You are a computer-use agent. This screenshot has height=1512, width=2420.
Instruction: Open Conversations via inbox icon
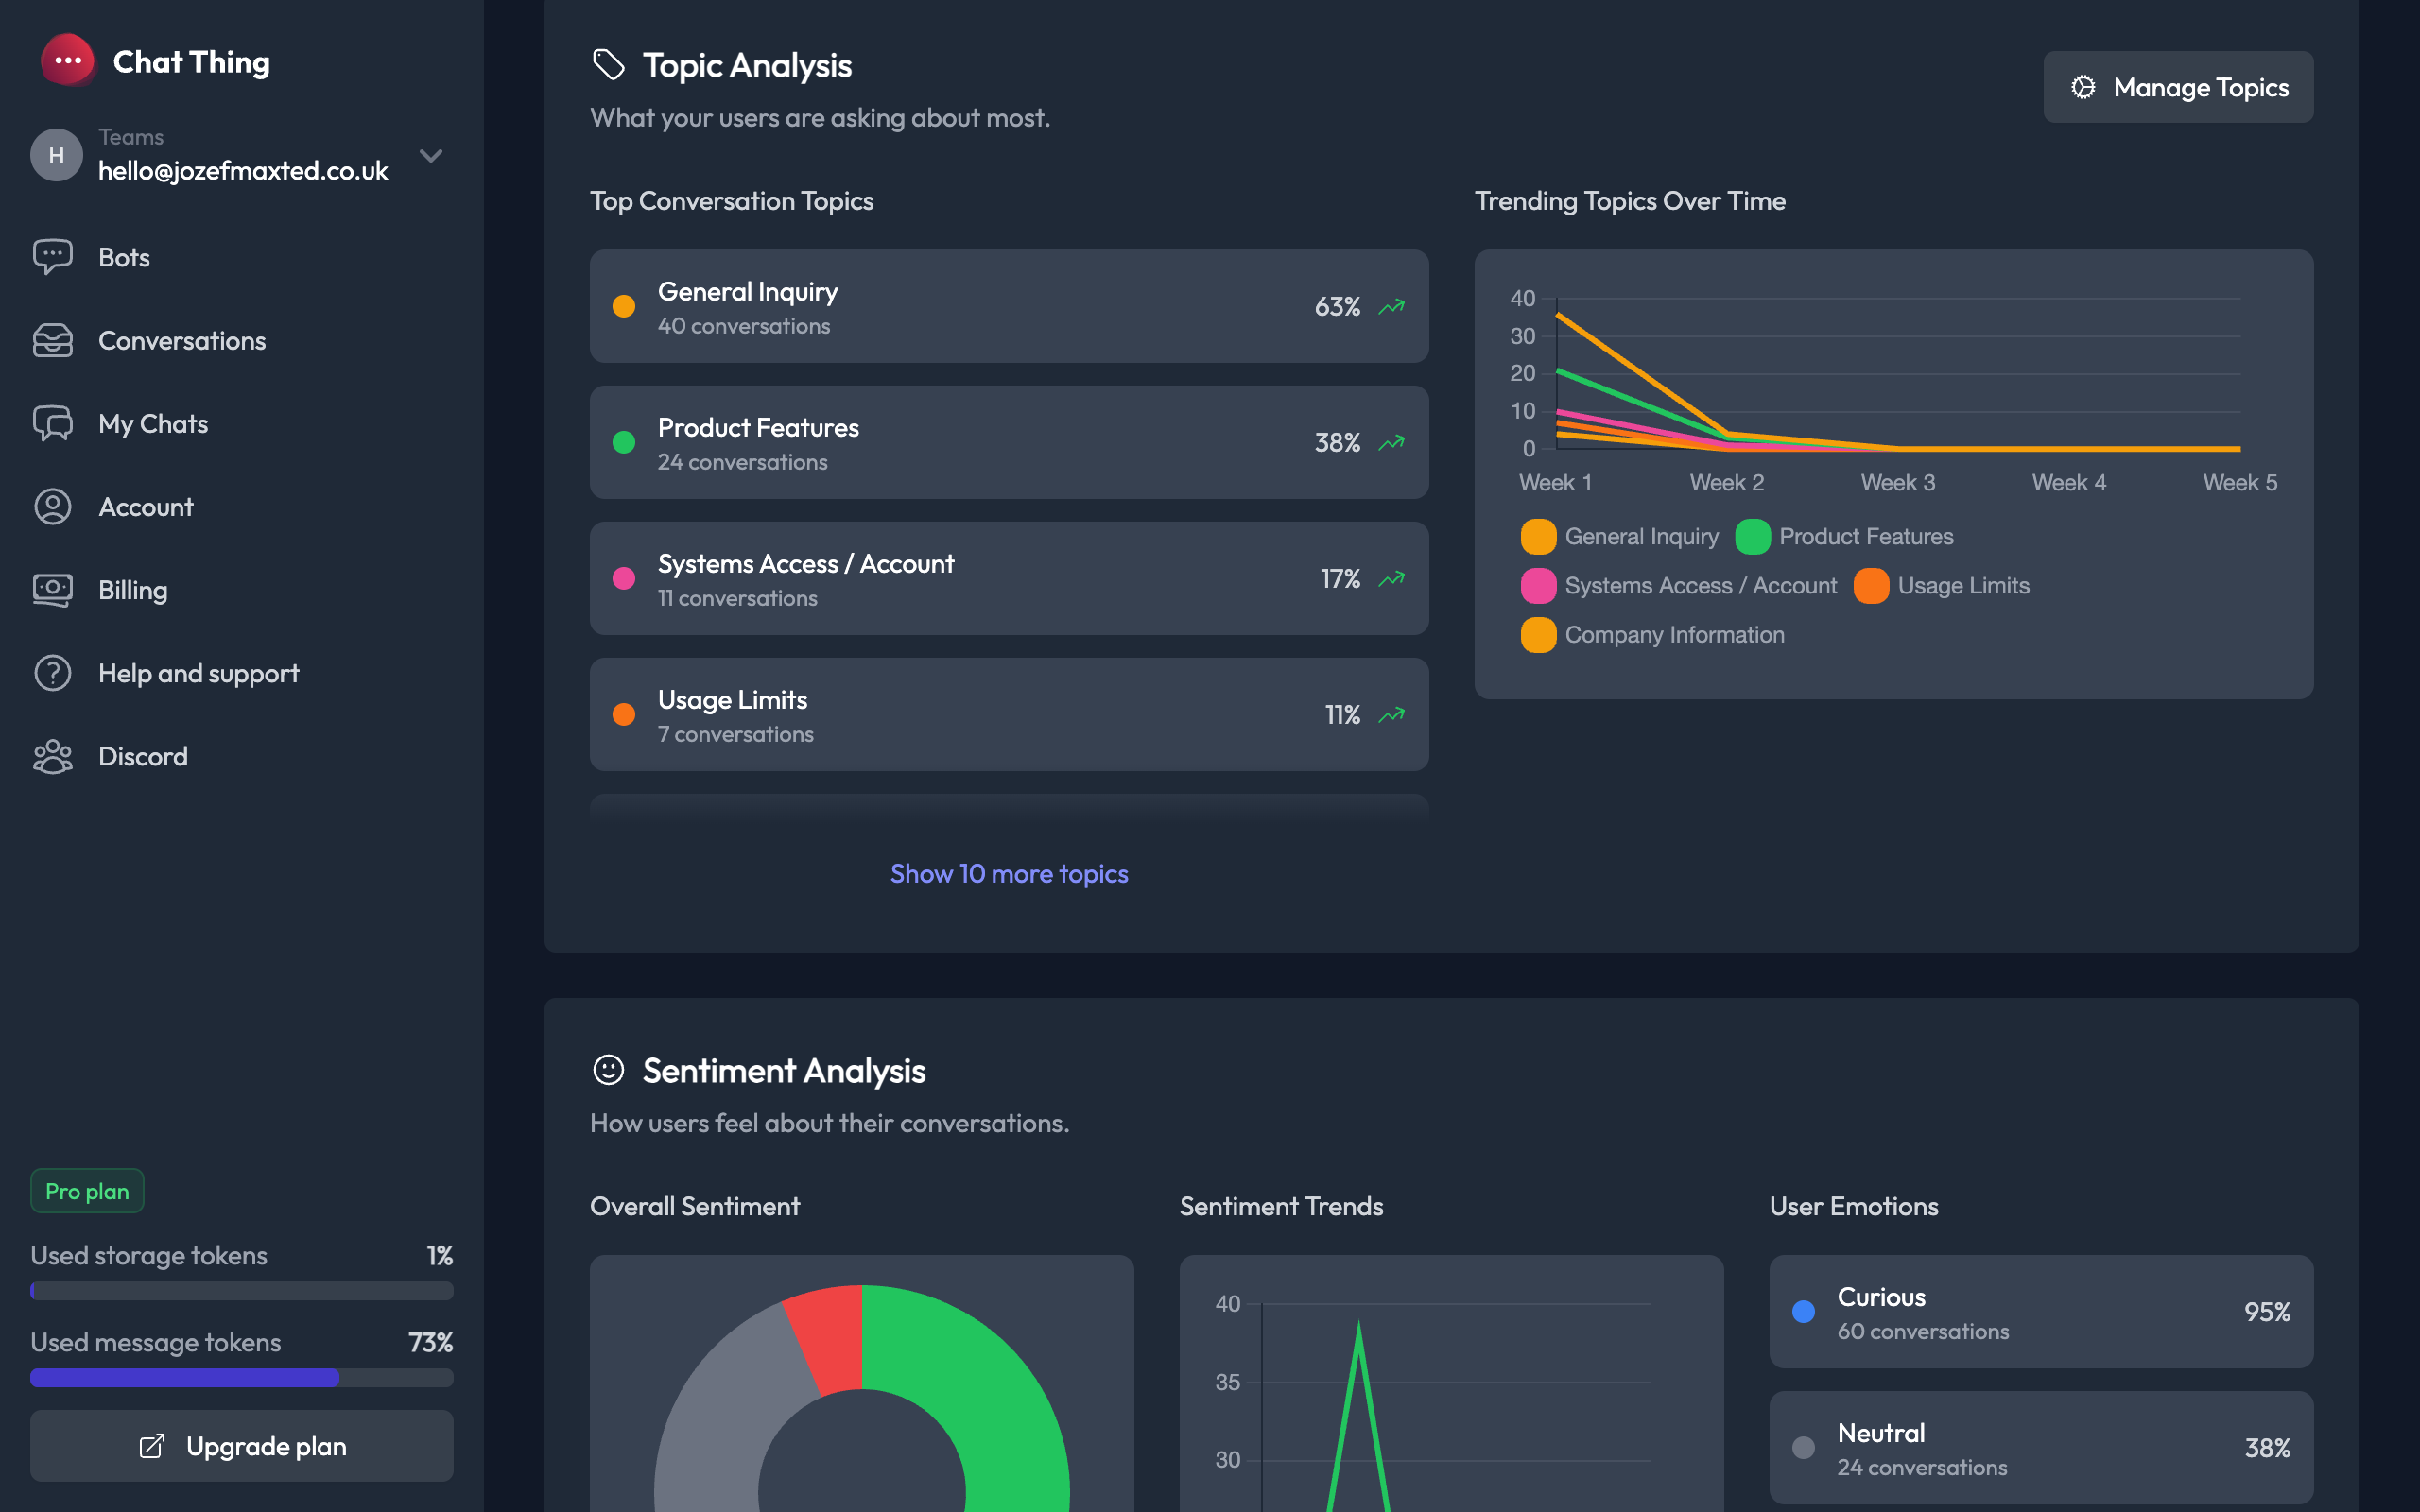pos(52,340)
